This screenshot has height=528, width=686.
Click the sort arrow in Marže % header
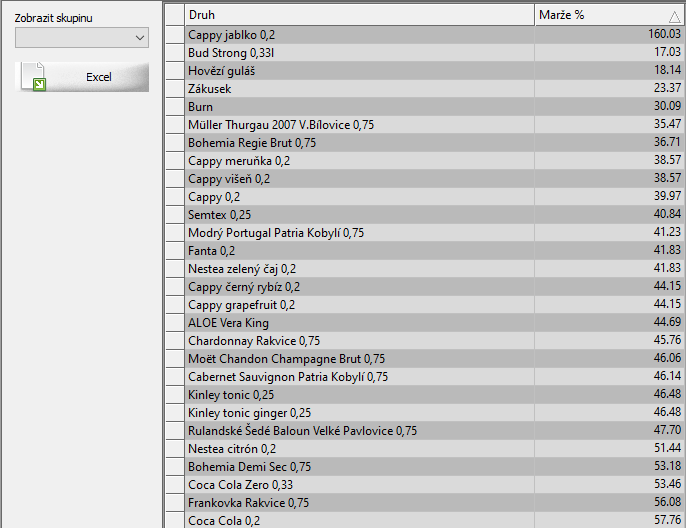[x=675, y=16]
